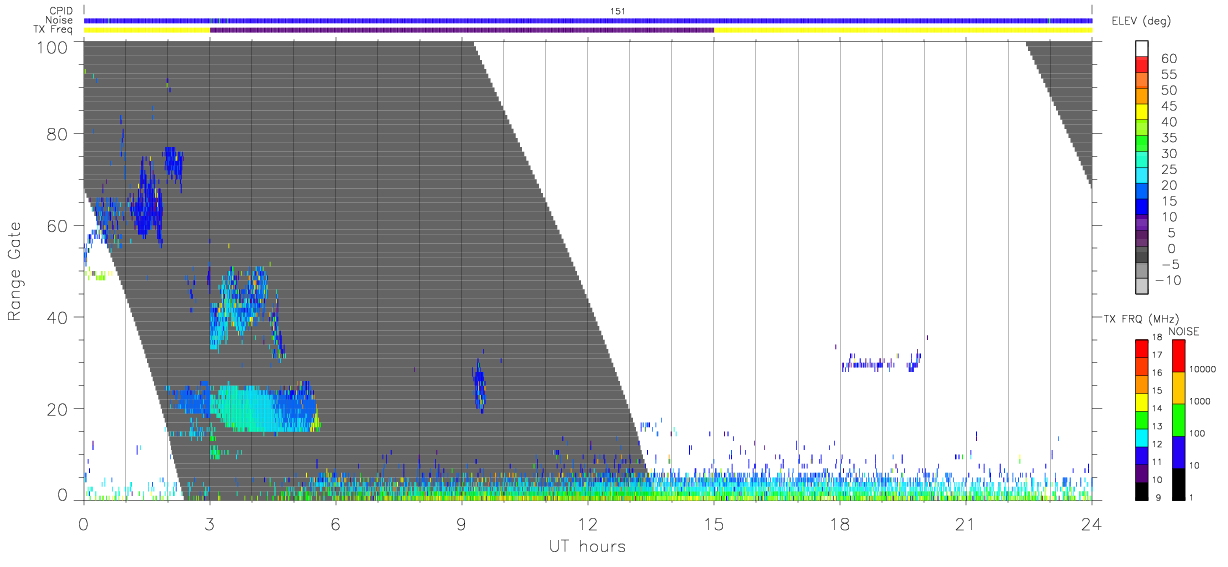1228x567 pixels.
Task: Click the CPID value '151'
Action: [x=618, y=11]
